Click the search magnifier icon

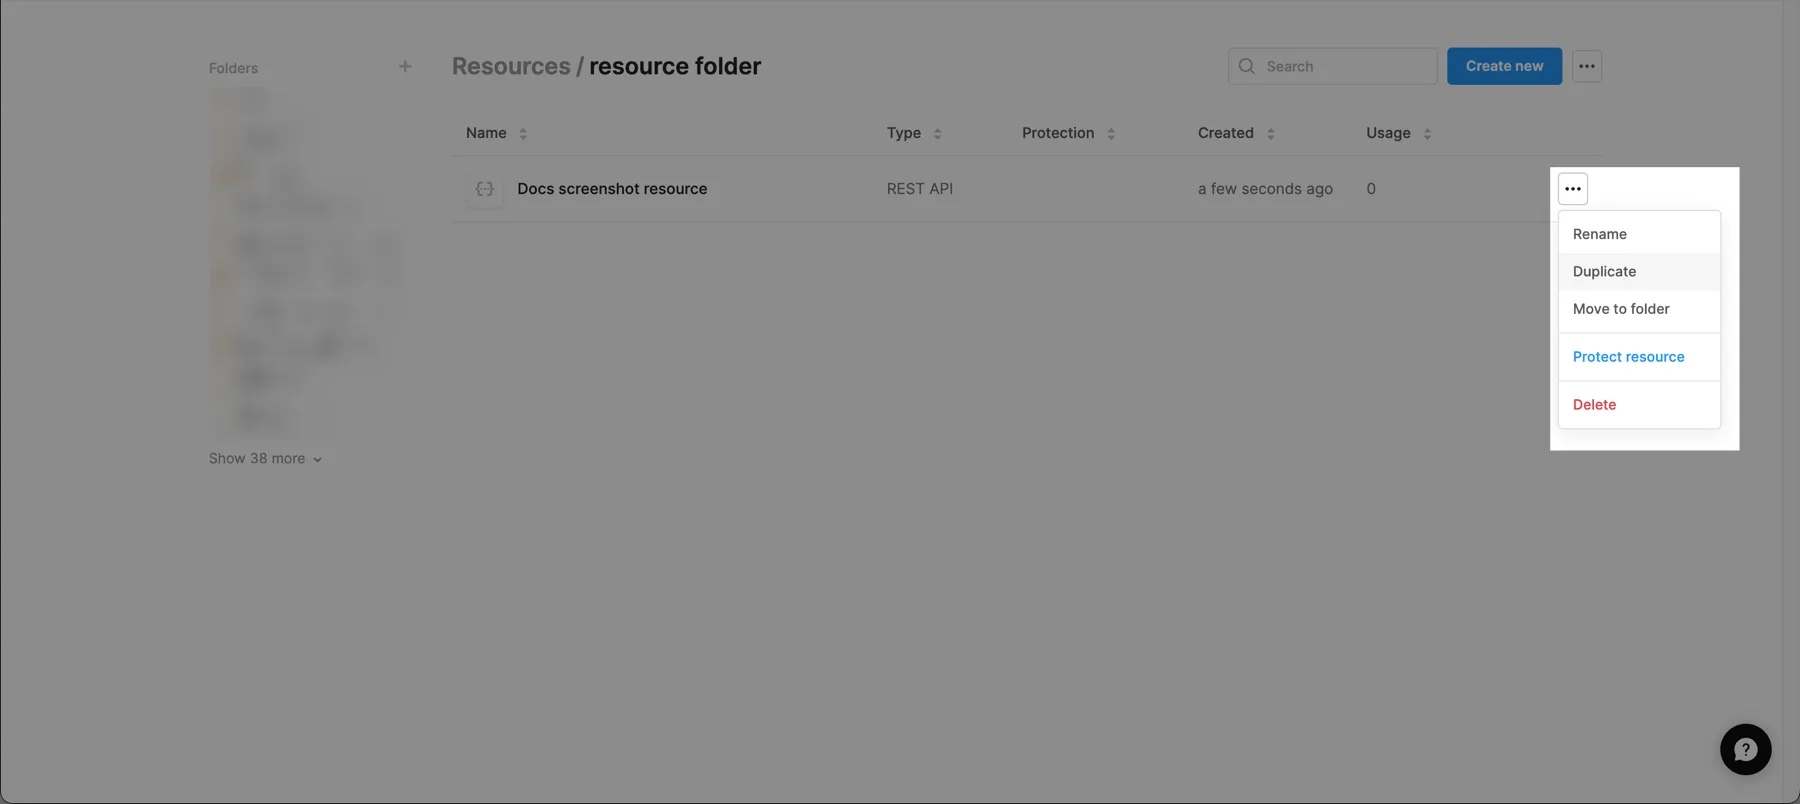point(1247,66)
